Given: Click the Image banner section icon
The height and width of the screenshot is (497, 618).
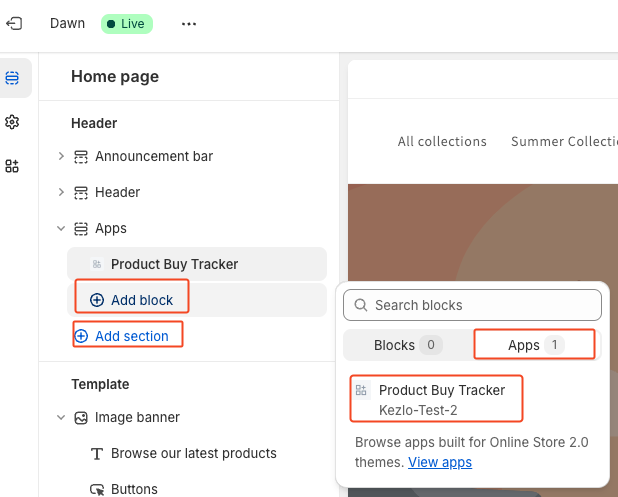Looking at the screenshot, I should (81, 417).
